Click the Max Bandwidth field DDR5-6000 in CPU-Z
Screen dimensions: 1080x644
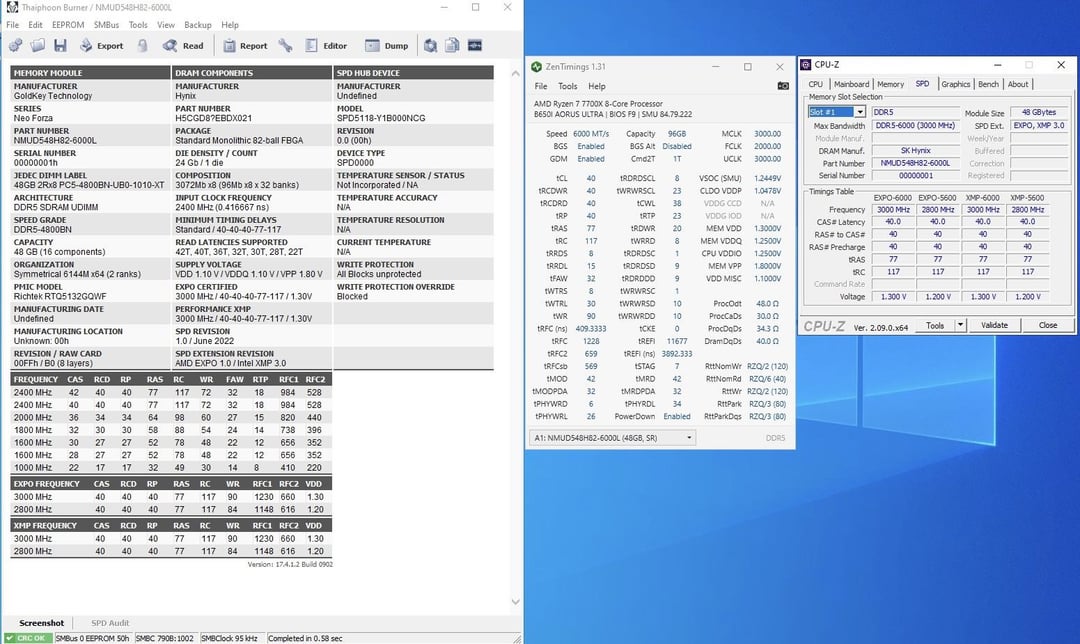click(x=915, y=125)
